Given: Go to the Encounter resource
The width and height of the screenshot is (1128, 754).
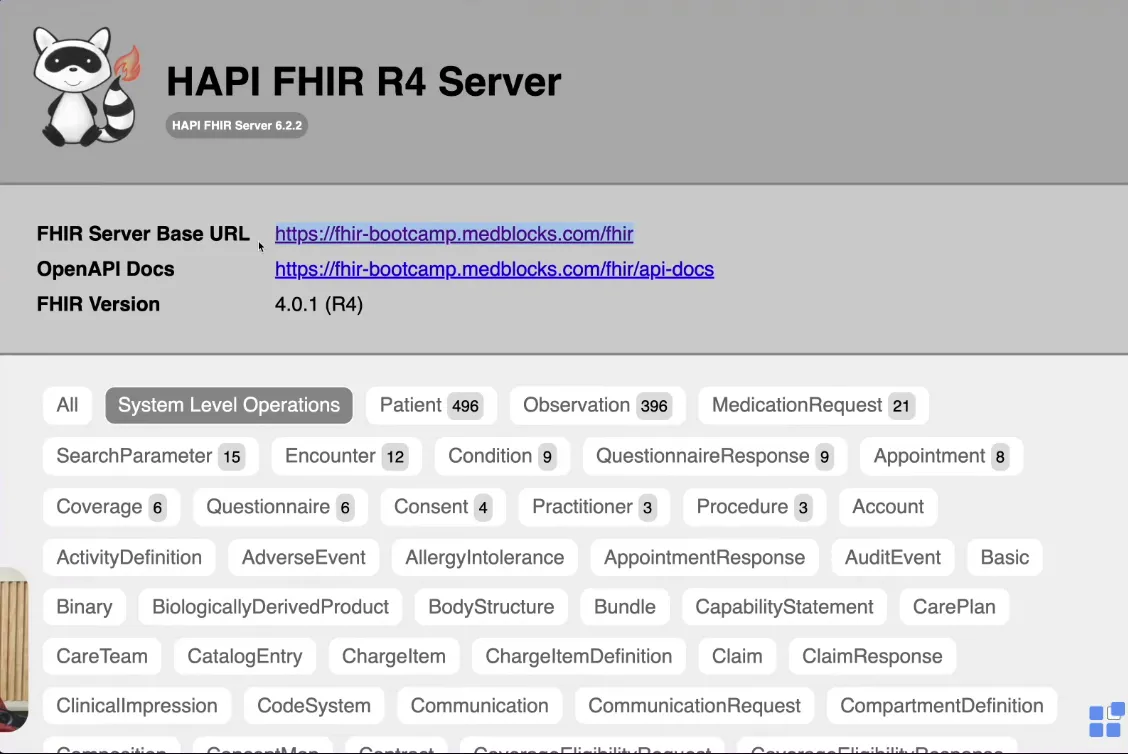Looking at the screenshot, I should tap(345, 456).
